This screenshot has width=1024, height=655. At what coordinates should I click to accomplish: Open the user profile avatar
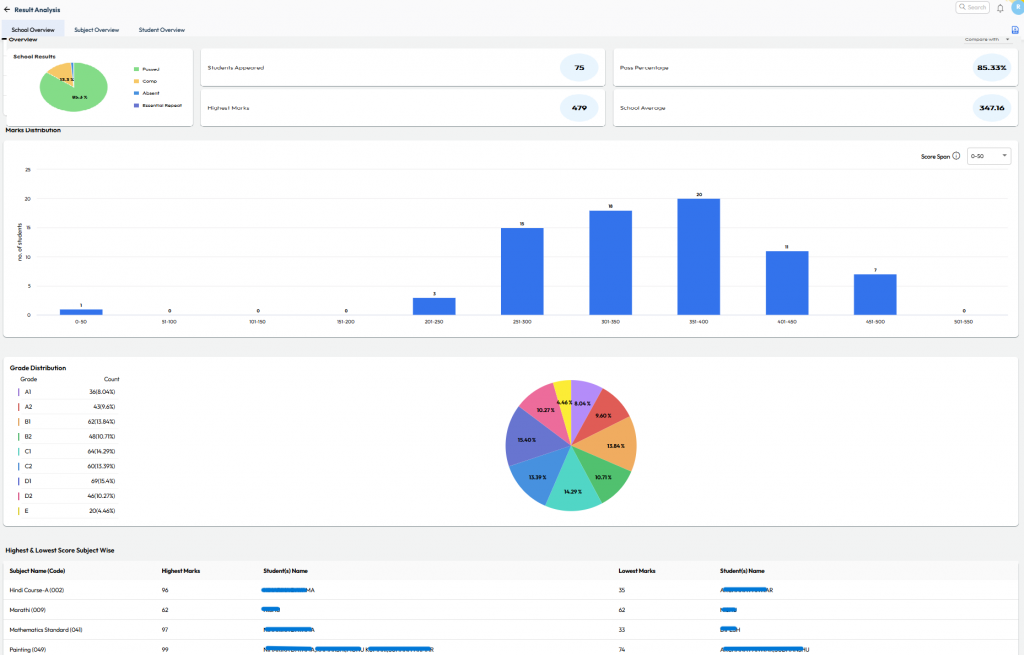click(x=1016, y=7)
